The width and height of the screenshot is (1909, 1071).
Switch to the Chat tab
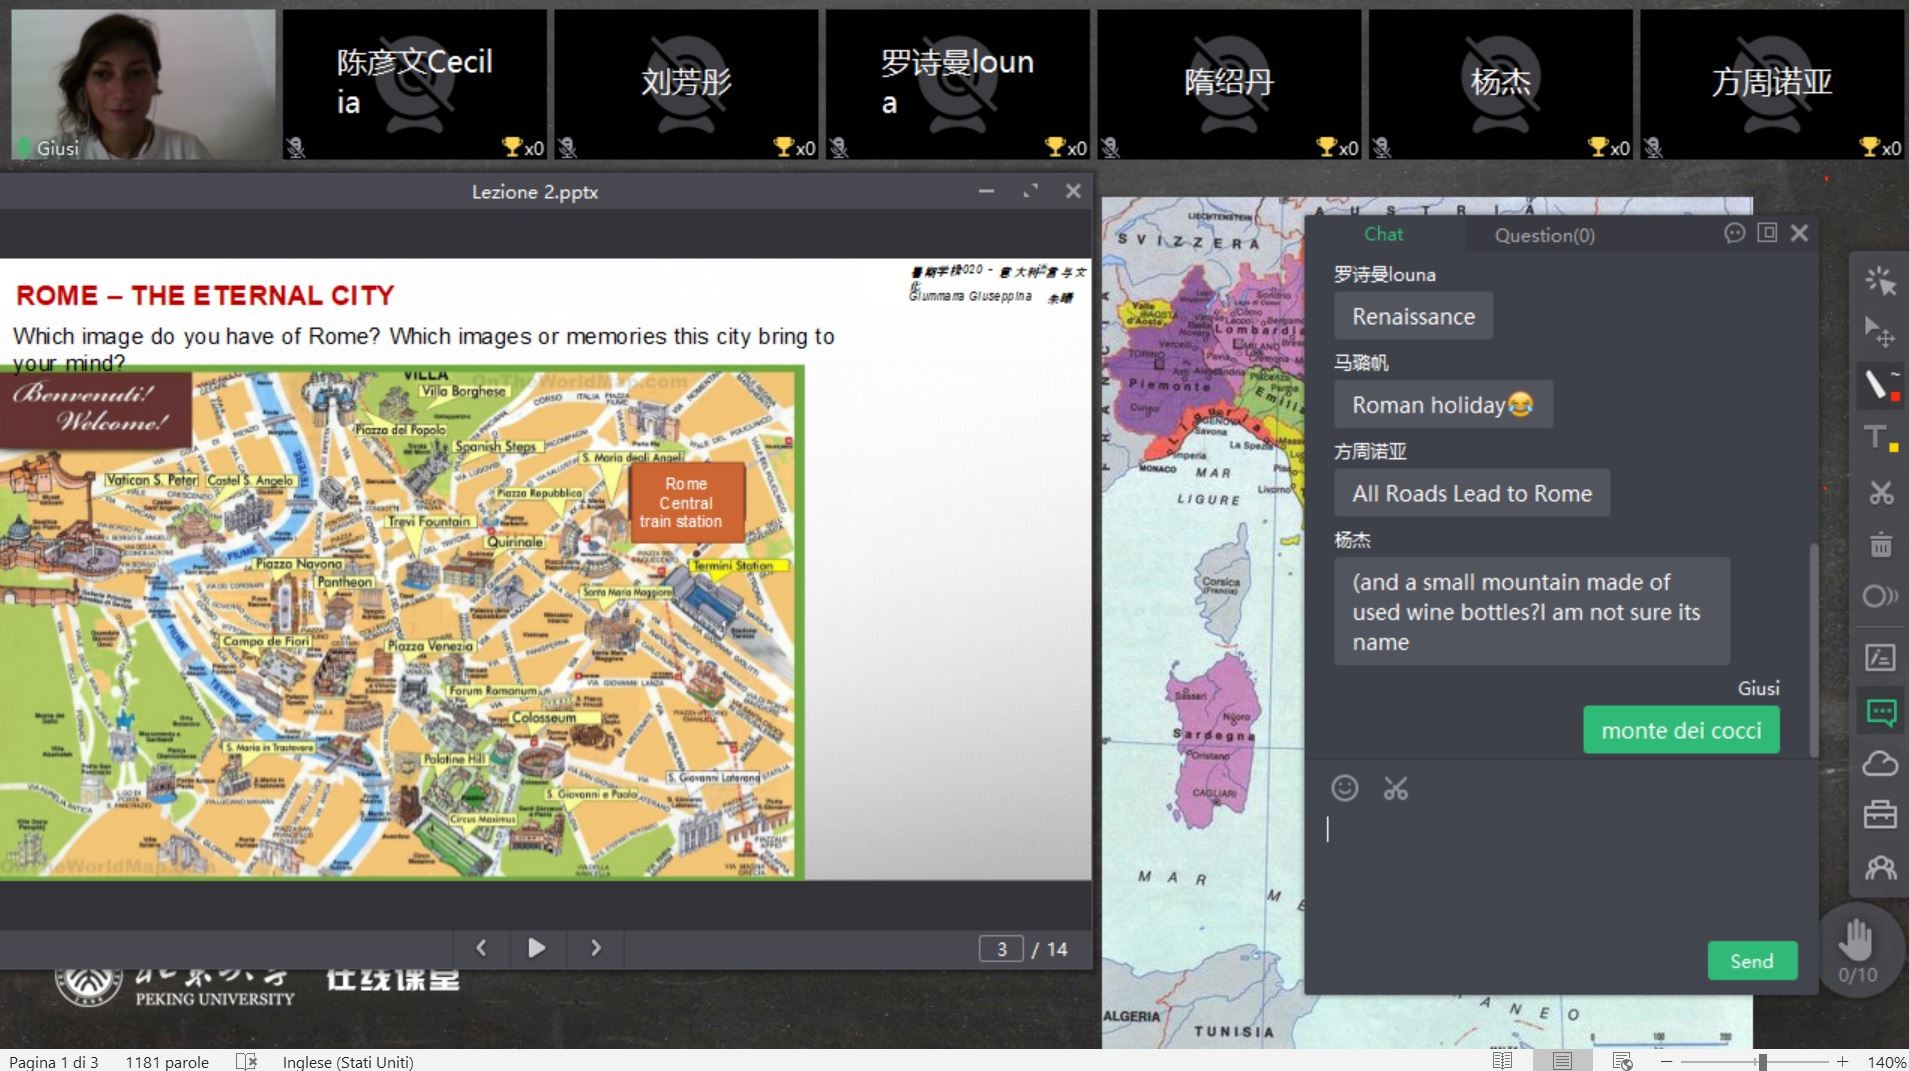1383,234
